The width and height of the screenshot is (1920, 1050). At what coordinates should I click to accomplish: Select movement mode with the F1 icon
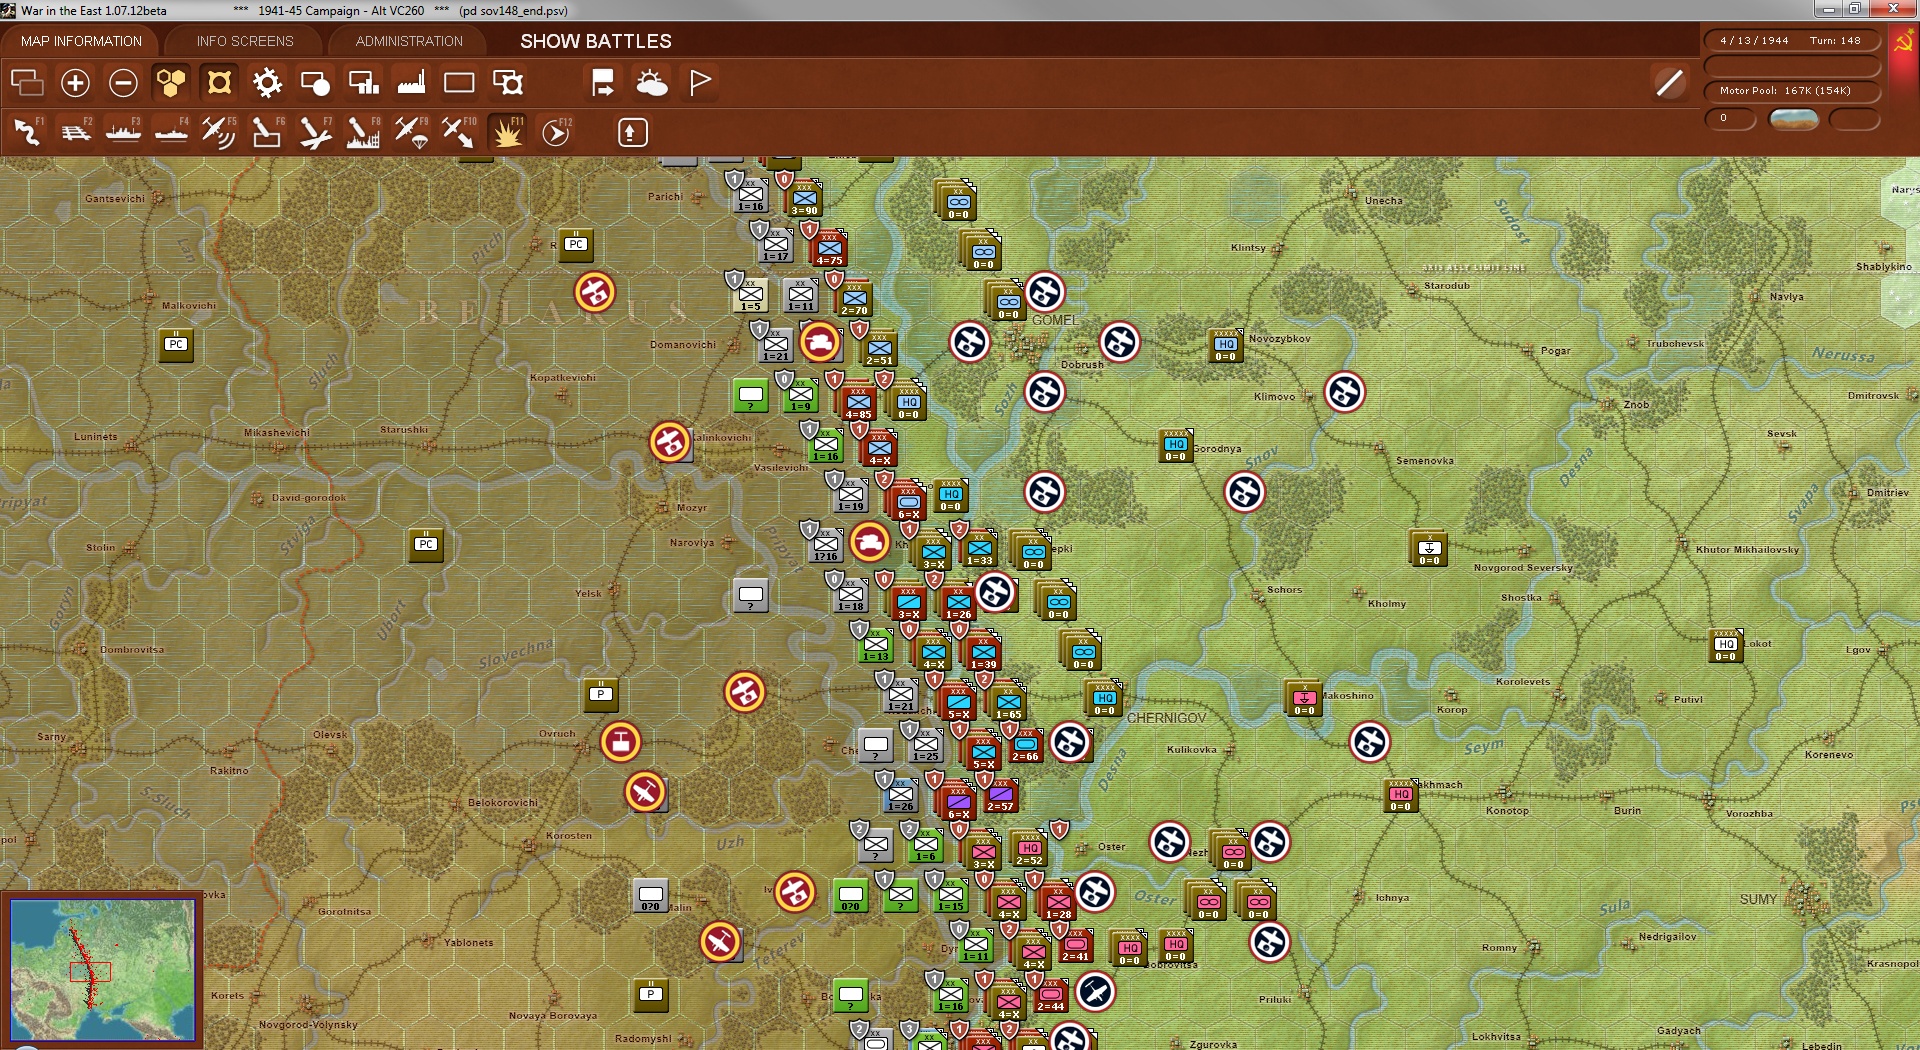[x=25, y=131]
